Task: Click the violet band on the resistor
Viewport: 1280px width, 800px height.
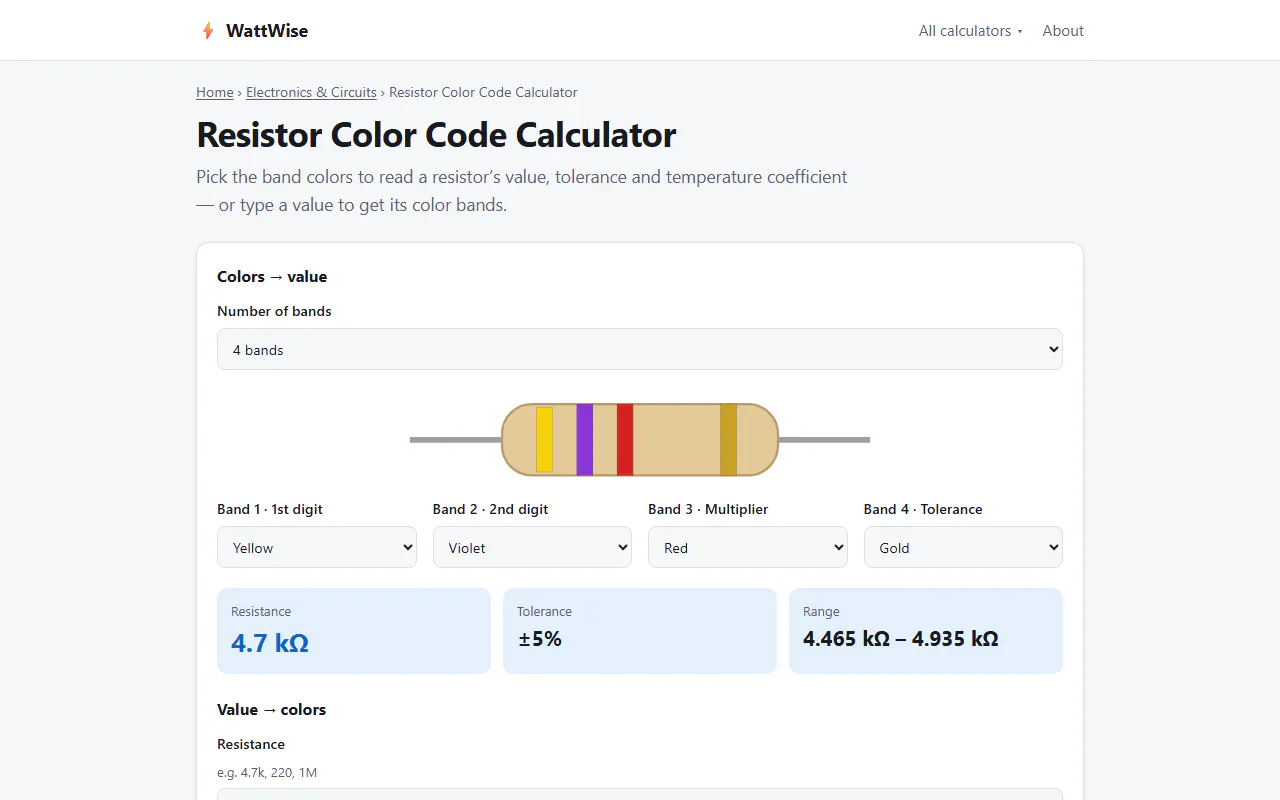Action: click(x=585, y=439)
